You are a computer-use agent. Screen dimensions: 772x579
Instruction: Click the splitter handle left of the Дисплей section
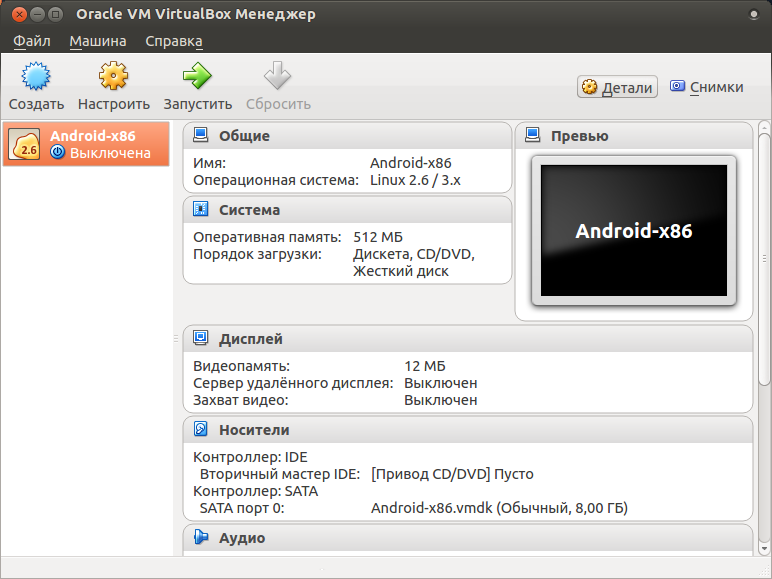point(176,338)
